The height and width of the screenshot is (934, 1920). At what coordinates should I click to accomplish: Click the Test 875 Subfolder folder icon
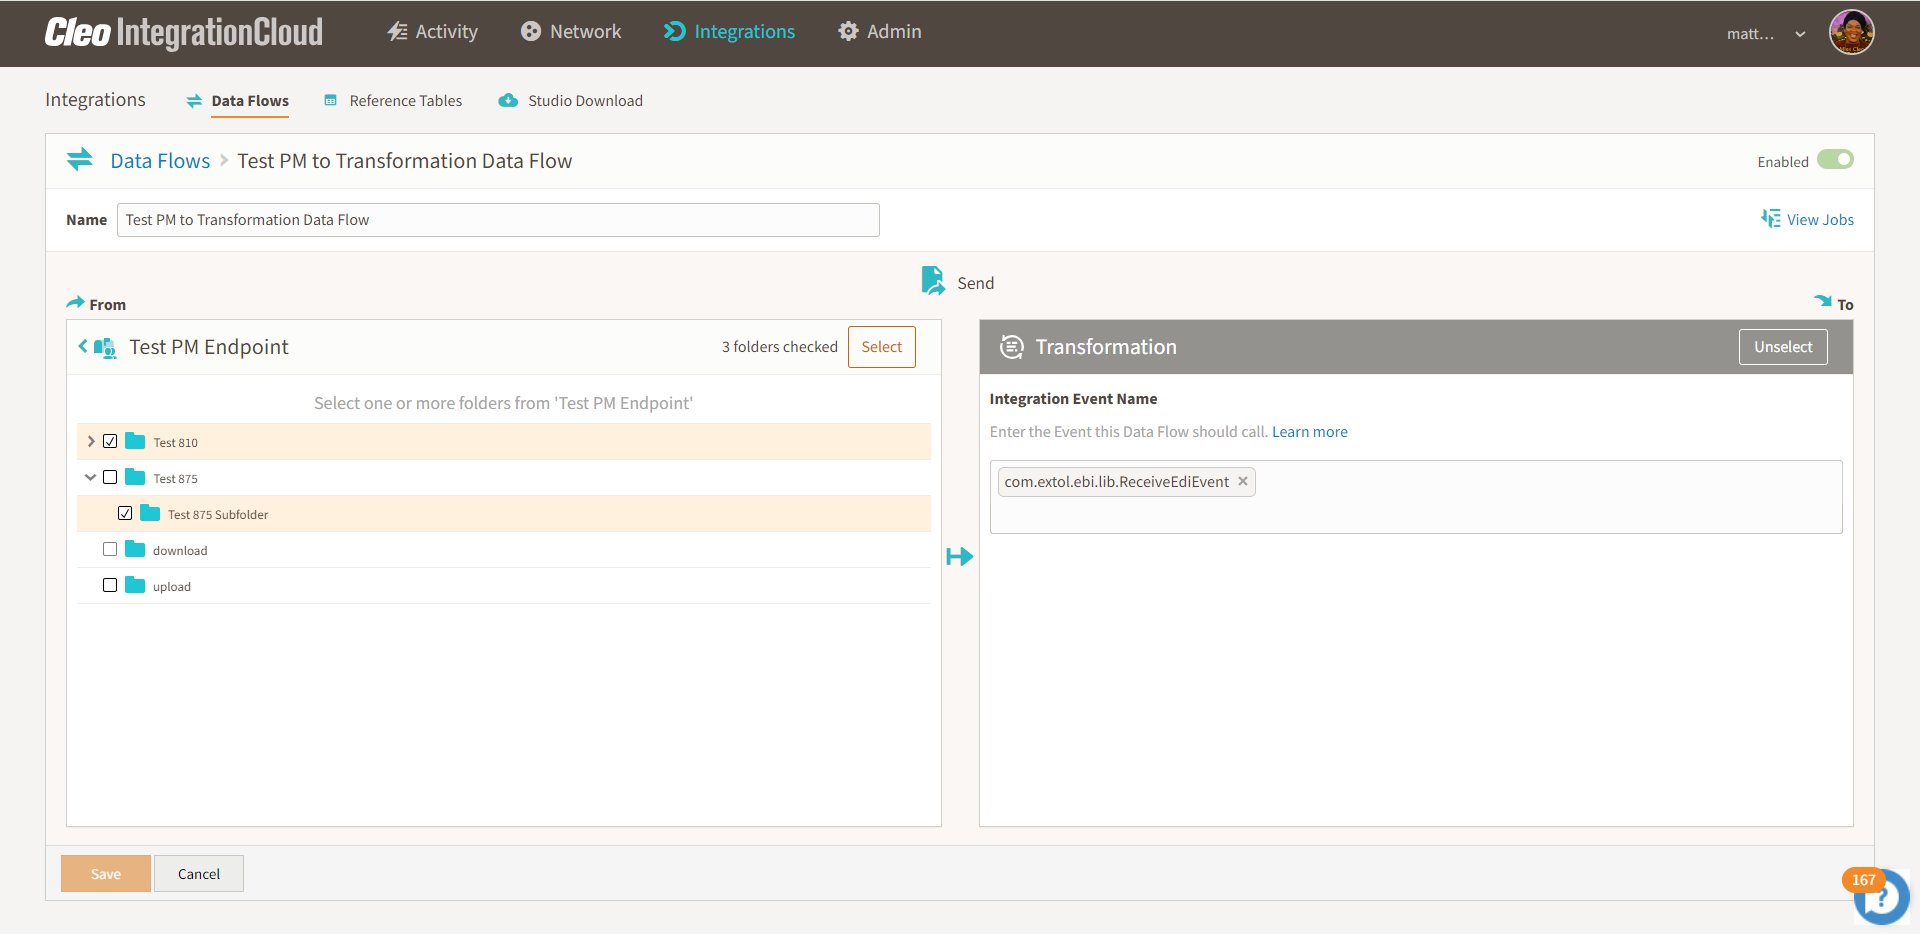coord(150,513)
